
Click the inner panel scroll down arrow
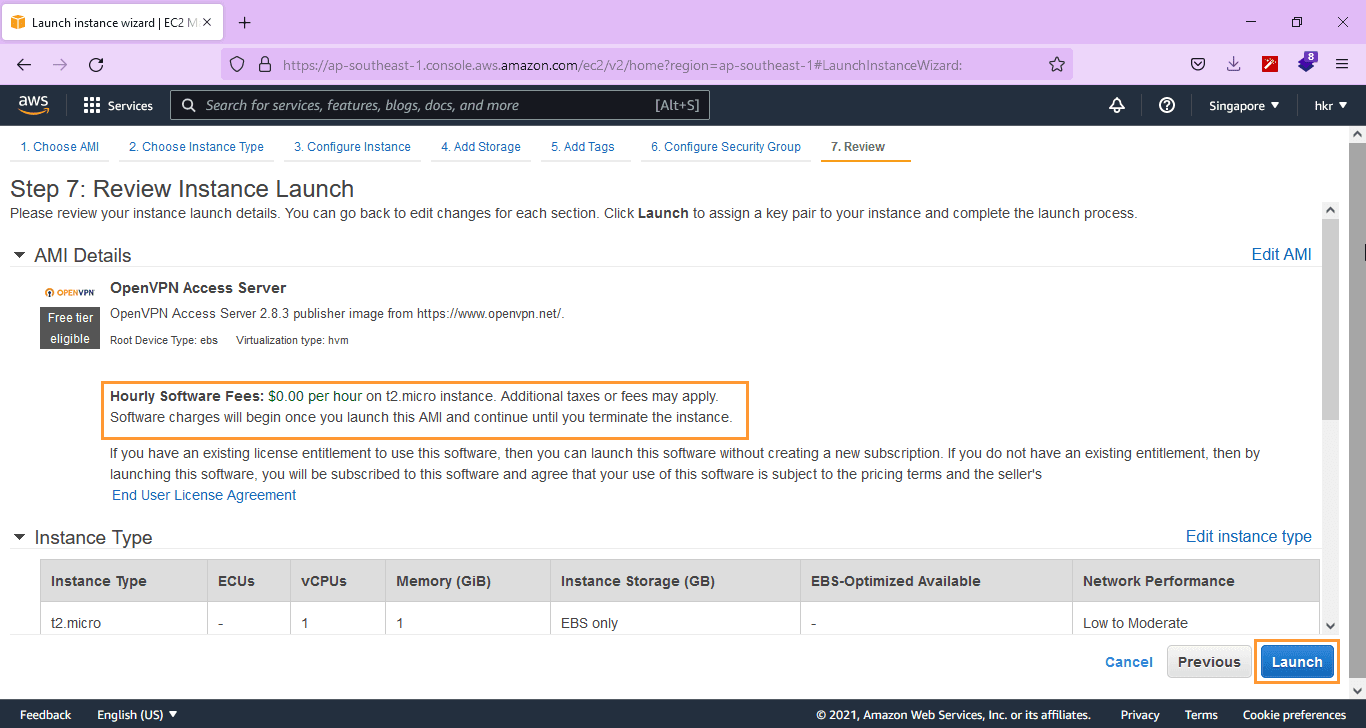tap(1330, 626)
